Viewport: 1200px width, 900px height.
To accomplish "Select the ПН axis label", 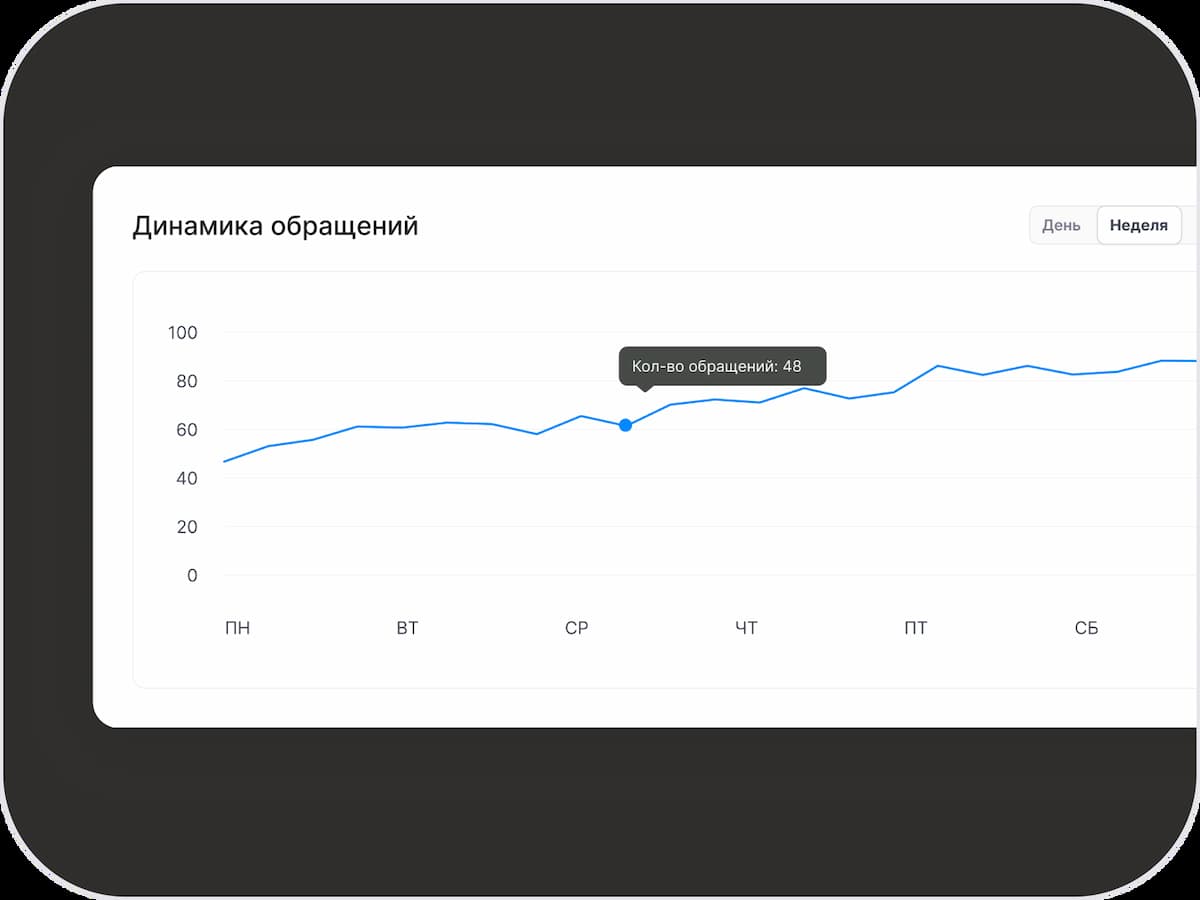I will click(x=238, y=627).
